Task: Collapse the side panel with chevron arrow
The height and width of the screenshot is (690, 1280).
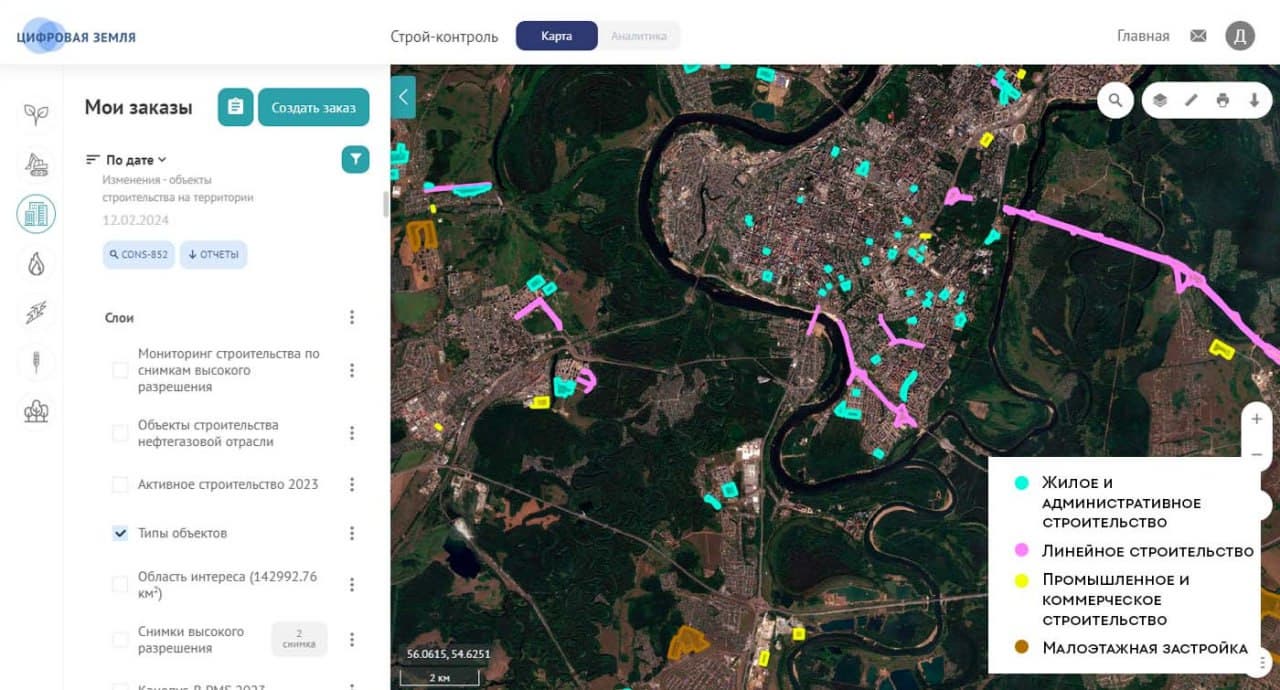Action: (403, 97)
